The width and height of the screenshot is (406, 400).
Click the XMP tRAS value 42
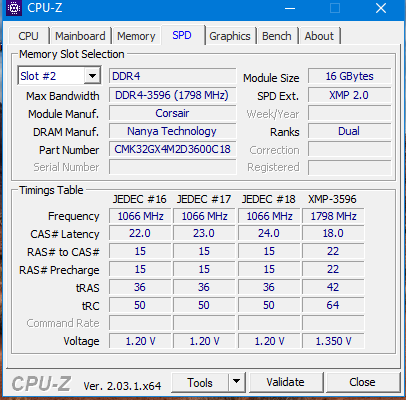pyautogui.click(x=333, y=287)
